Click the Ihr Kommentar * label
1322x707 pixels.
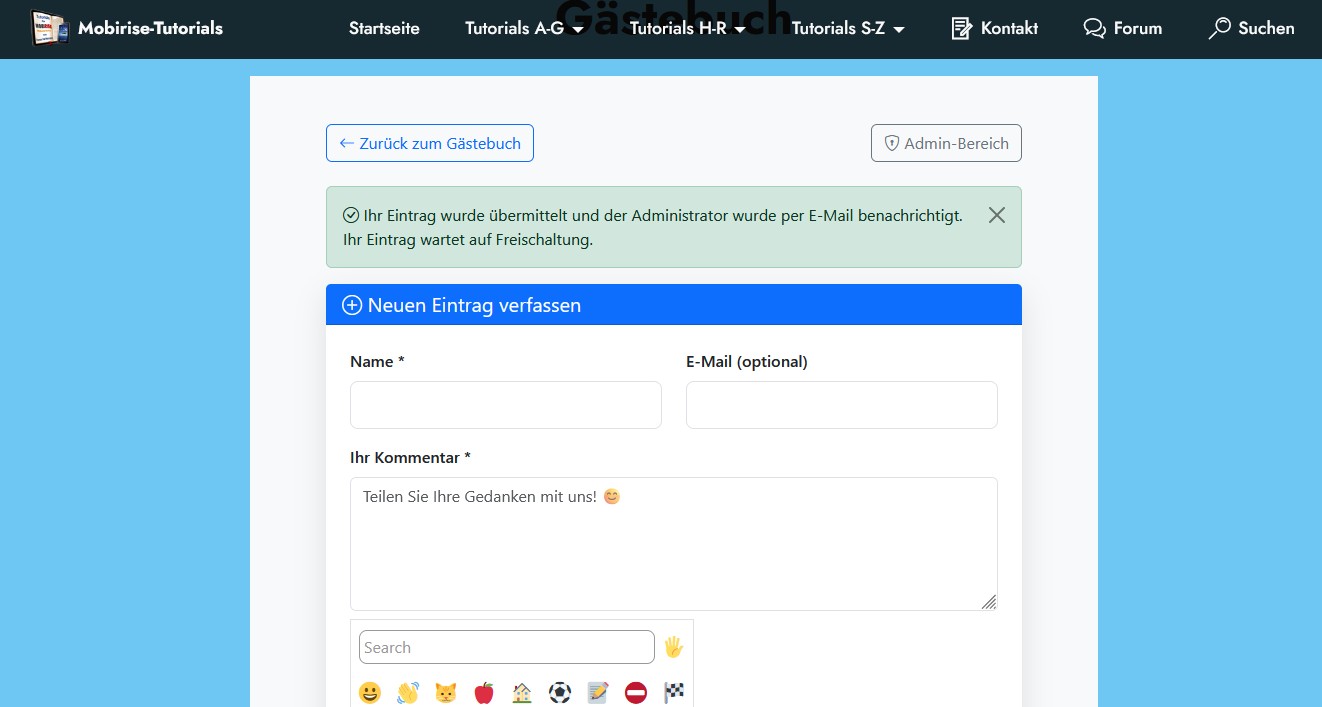click(x=410, y=458)
